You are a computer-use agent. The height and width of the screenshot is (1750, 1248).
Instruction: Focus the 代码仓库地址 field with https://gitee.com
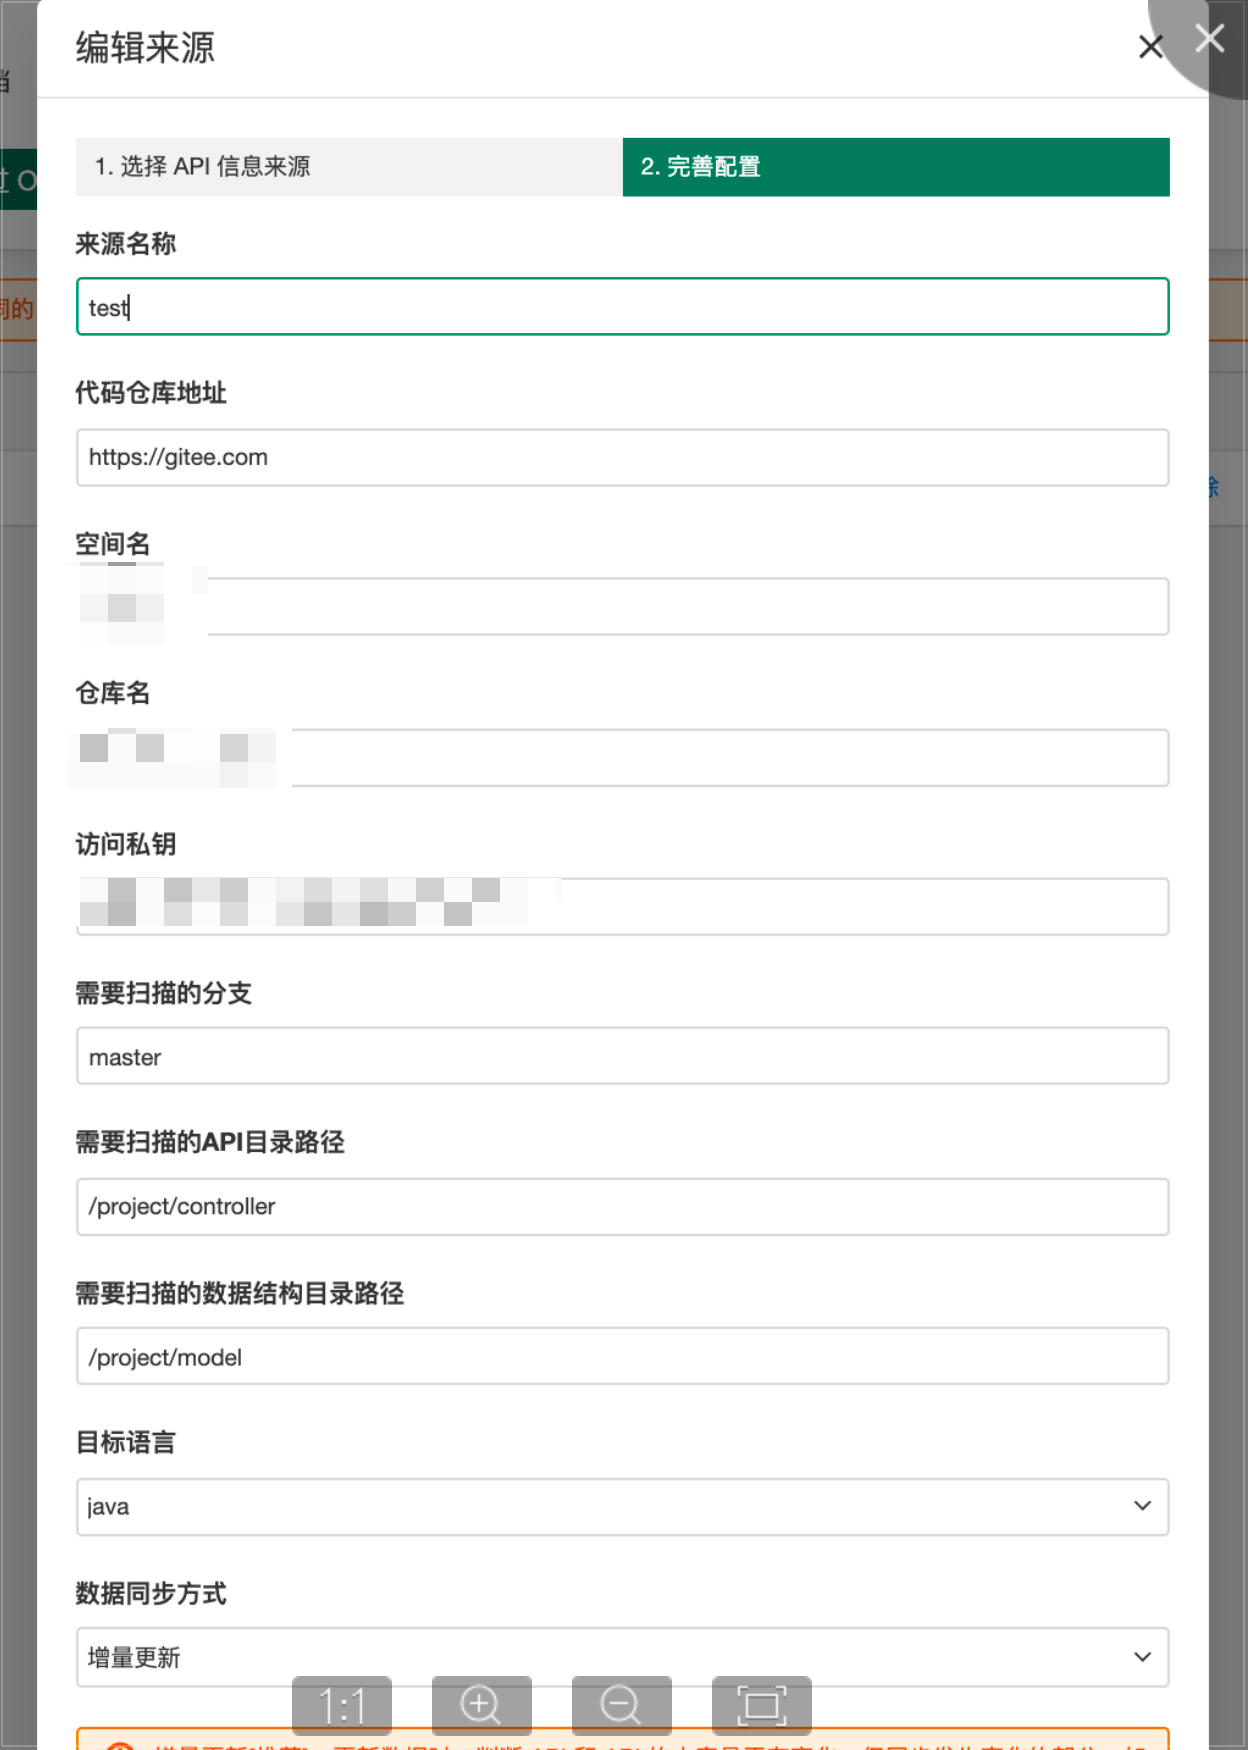tap(622, 458)
